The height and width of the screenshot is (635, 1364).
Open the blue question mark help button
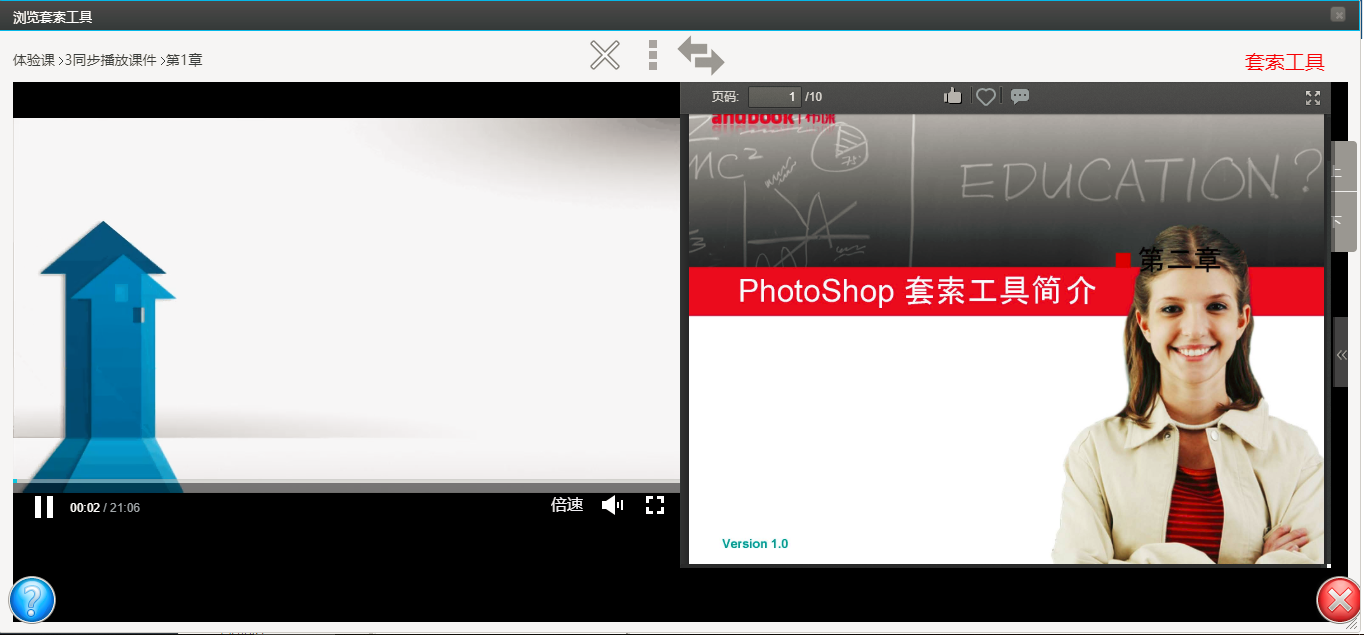click(x=32, y=600)
